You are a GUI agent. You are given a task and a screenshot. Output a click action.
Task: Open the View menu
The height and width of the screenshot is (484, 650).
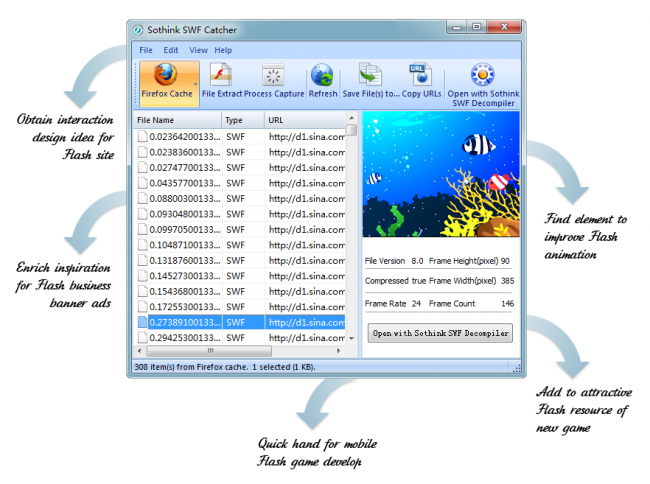point(198,50)
